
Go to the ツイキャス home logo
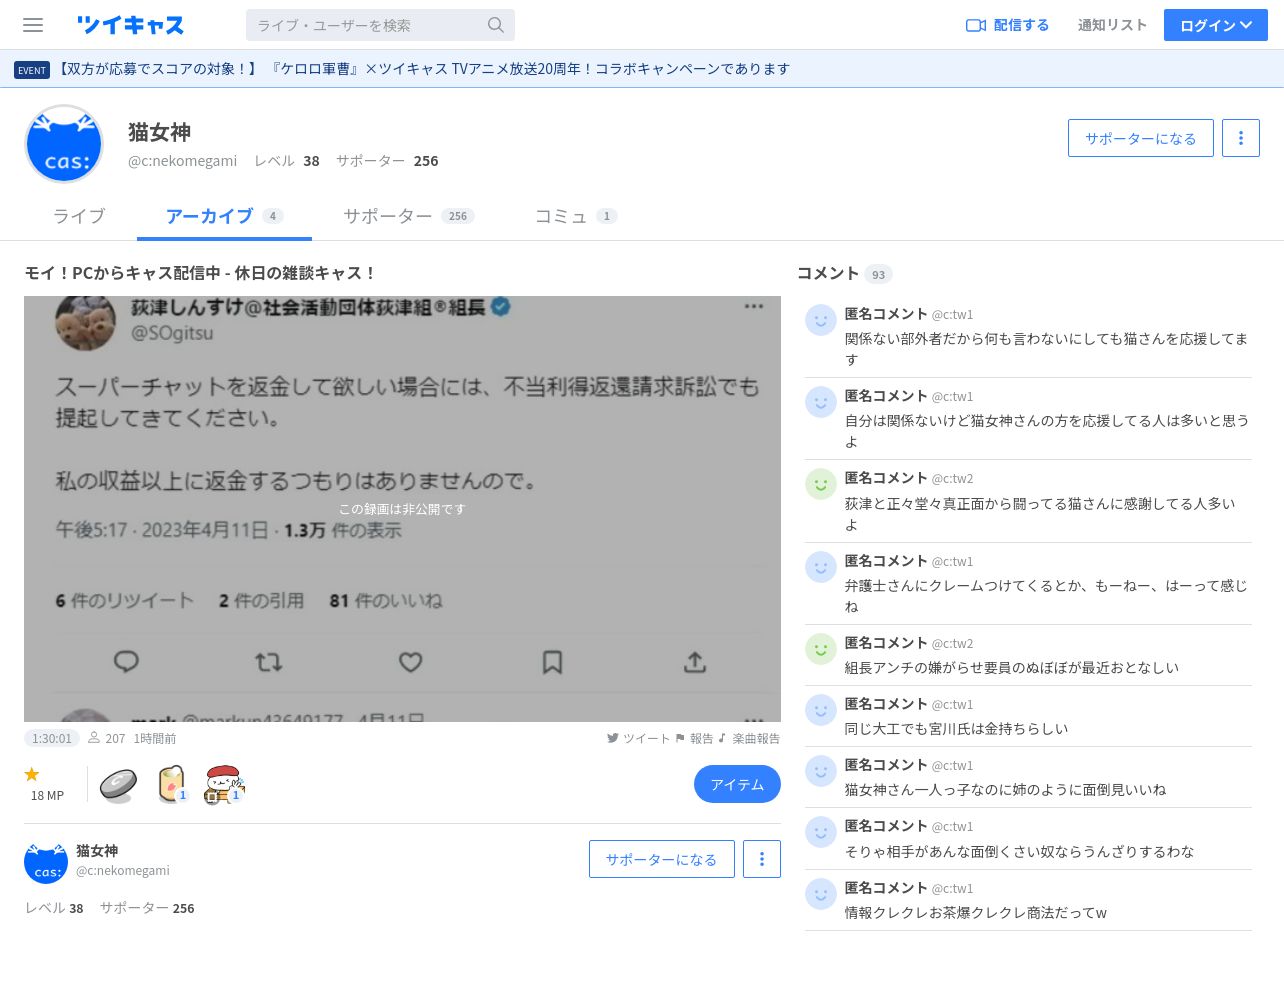pyautogui.click(x=130, y=25)
